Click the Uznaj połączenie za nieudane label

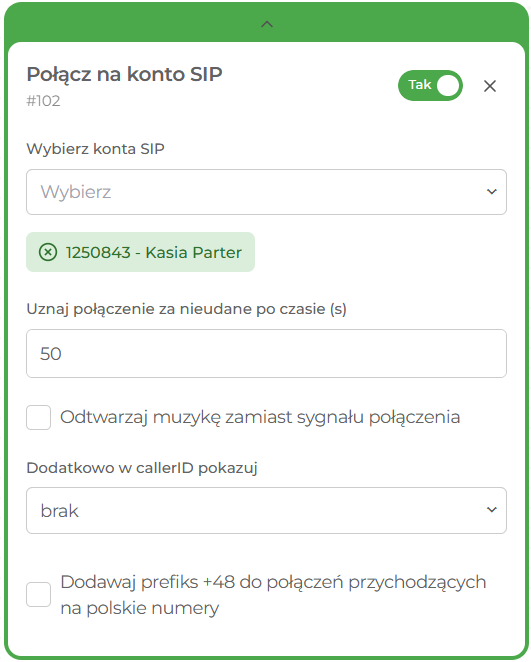click(x=187, y=309)
